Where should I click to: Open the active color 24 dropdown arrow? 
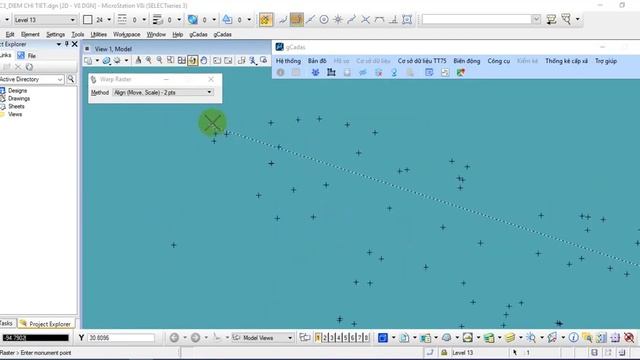109,20
